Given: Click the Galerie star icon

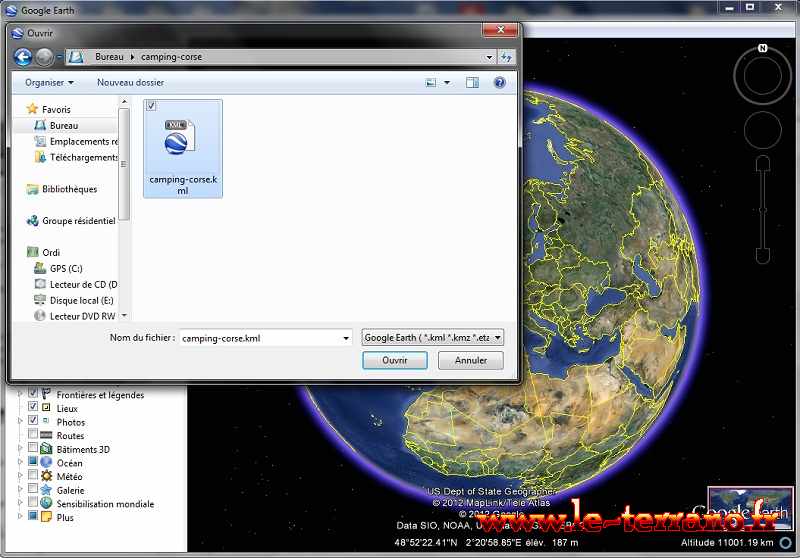Looking at the screenshot, I should (x=46, y=490).
